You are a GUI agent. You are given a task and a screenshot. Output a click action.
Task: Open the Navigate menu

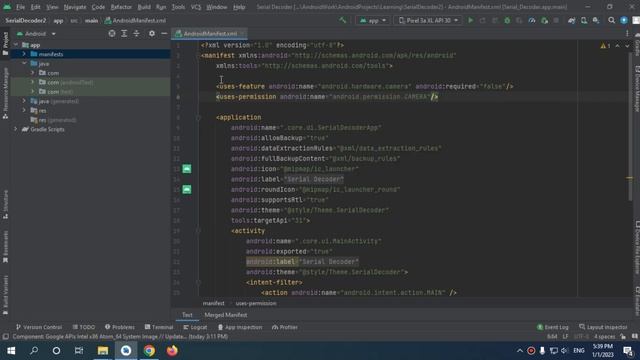point(75,7)
